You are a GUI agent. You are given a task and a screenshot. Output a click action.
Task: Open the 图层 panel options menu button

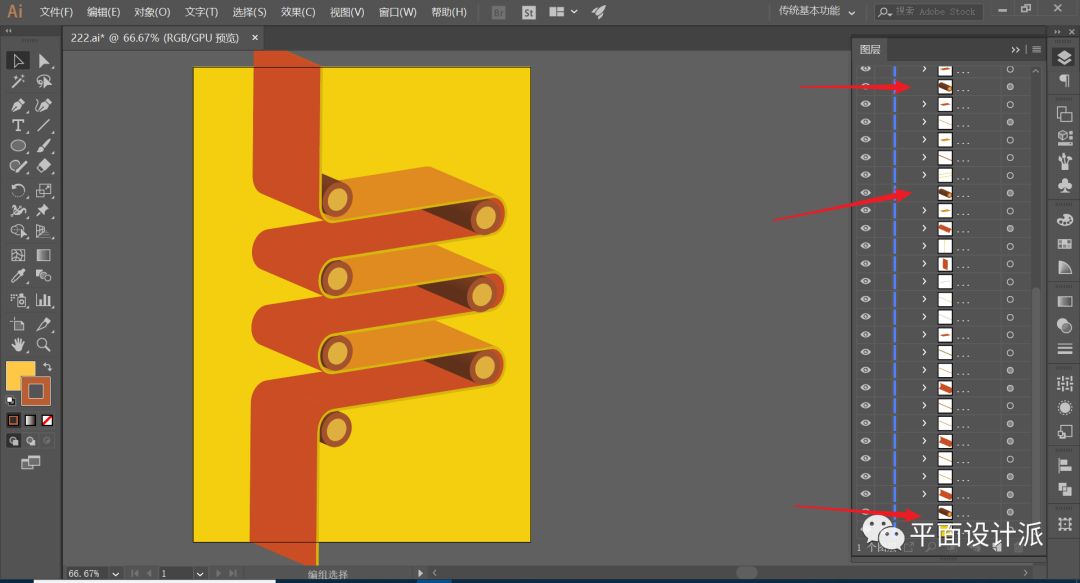pos(1037,49)
